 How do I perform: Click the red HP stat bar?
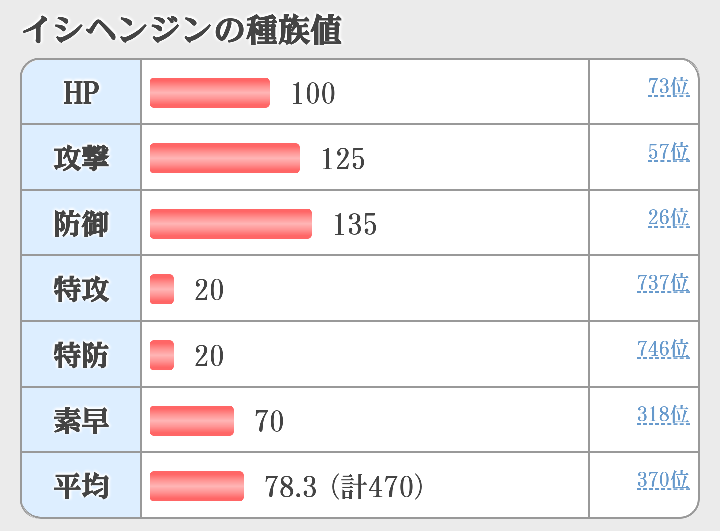(x=210, y=93)
